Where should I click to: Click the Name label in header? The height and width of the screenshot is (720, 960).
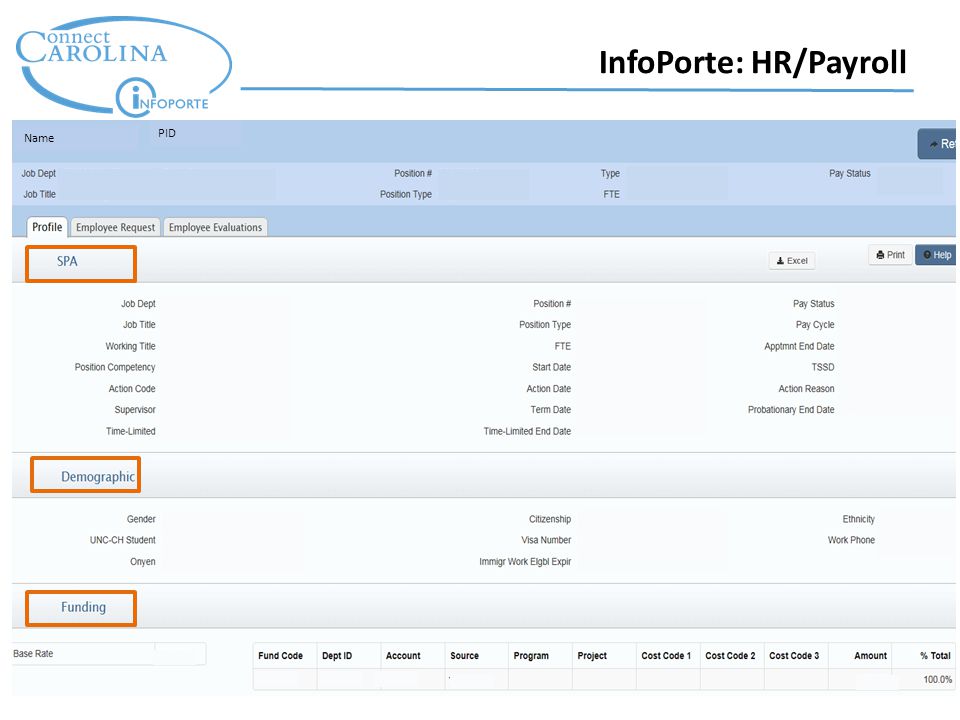[39, 138]
